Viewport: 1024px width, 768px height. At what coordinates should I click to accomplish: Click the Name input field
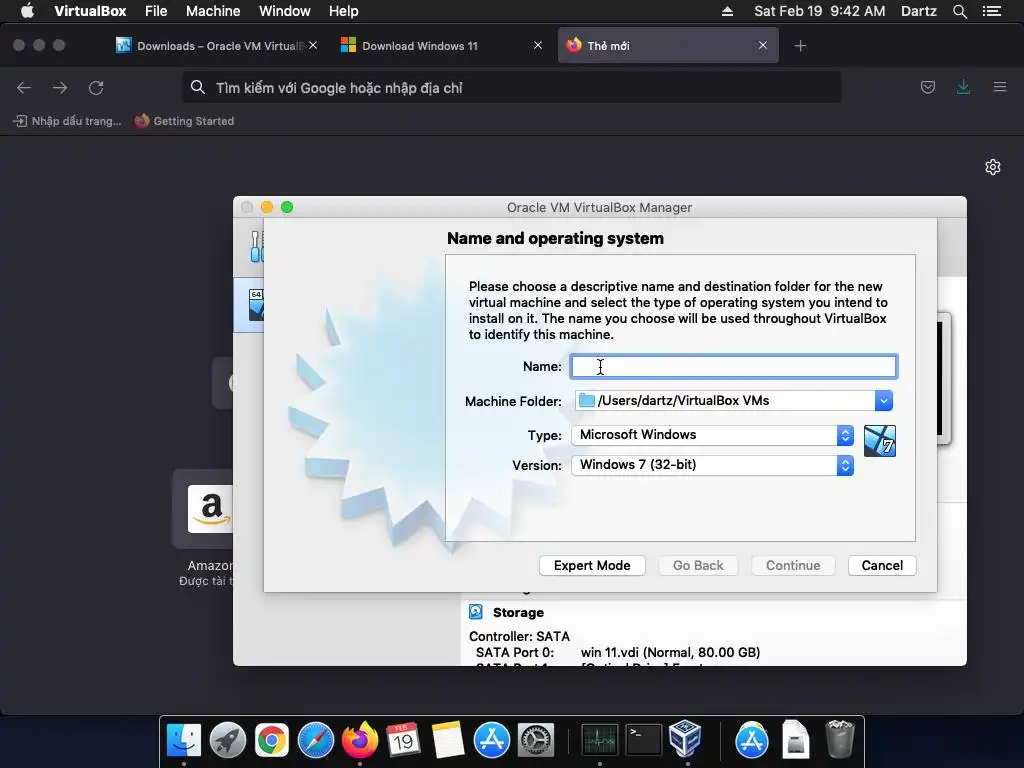point(733,366)
